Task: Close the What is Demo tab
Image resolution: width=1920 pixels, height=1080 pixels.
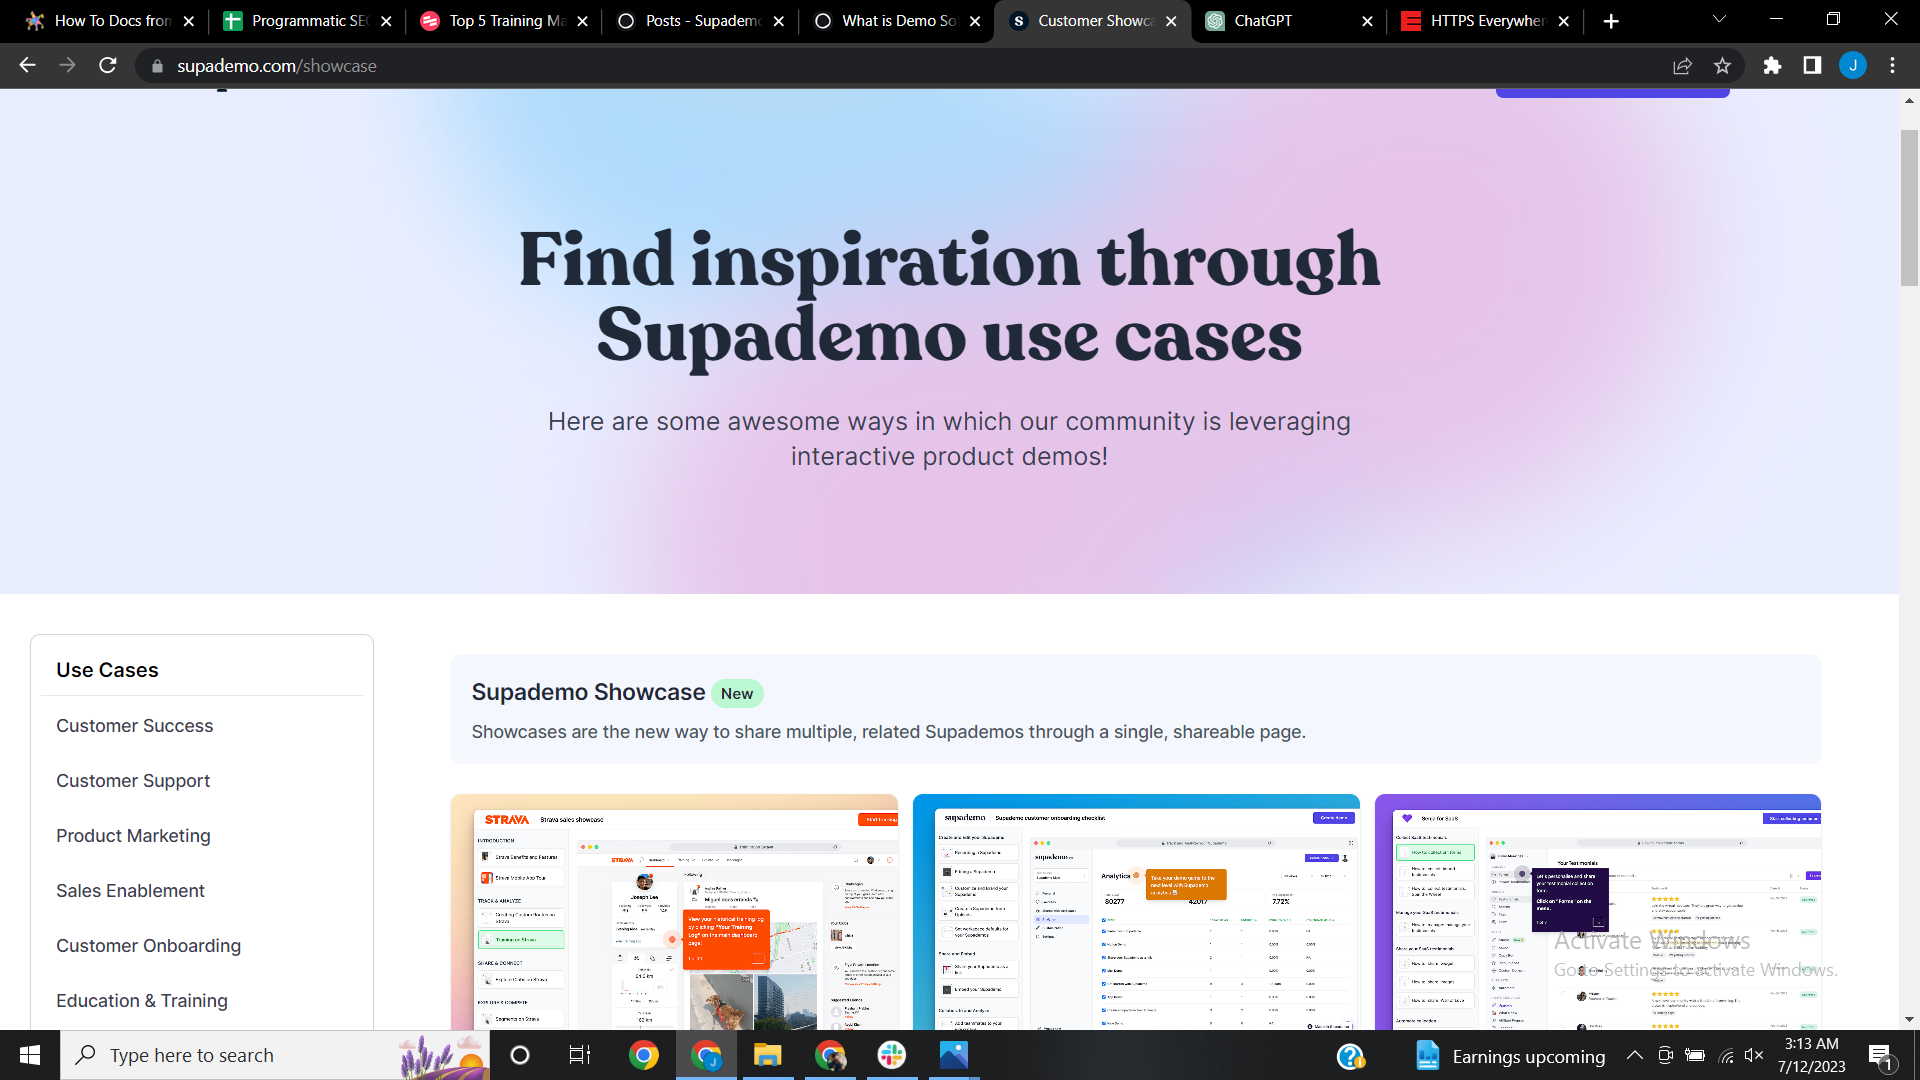Action: click(x=975, y=21)
